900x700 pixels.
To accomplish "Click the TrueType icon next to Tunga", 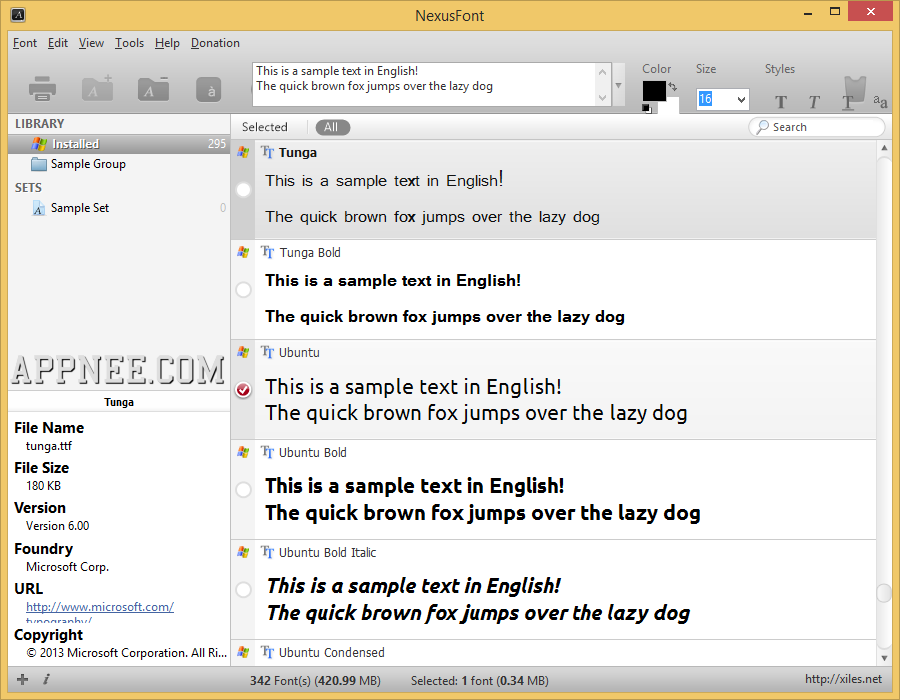I will click(267, 152).
